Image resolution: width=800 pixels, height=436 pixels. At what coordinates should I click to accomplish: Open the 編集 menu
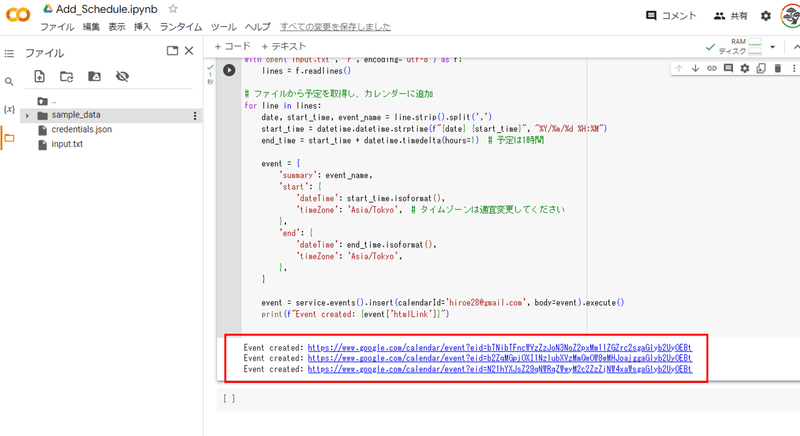point(91,27)
